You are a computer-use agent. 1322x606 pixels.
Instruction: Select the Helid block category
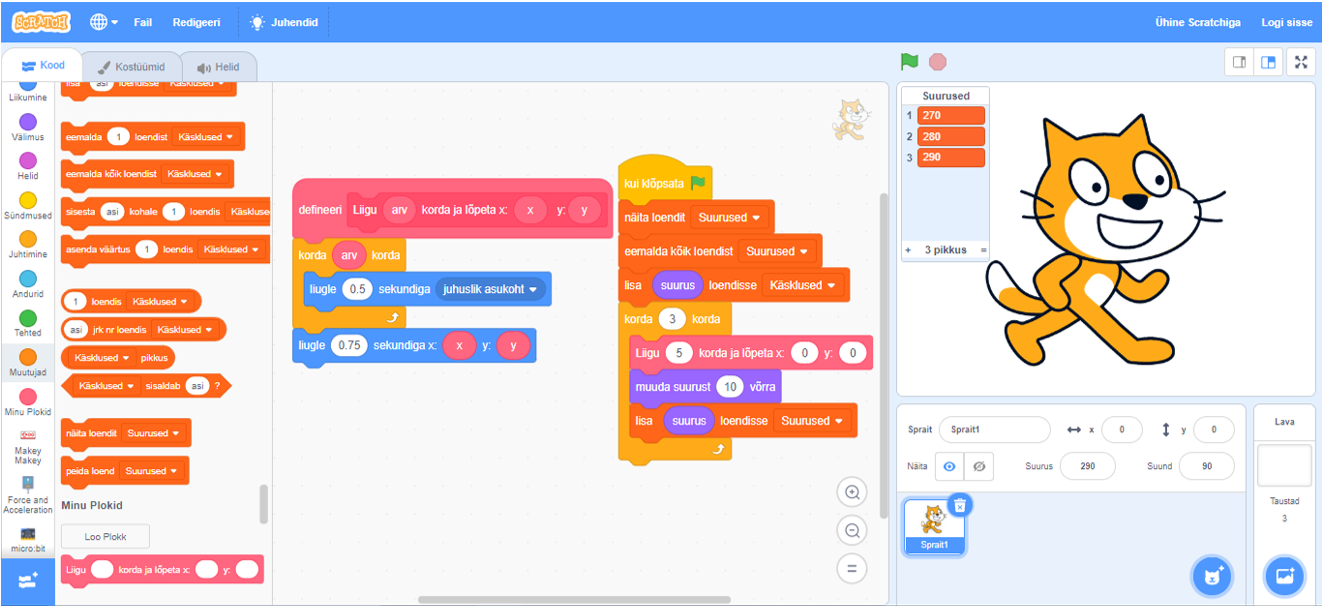coord(28,167)
